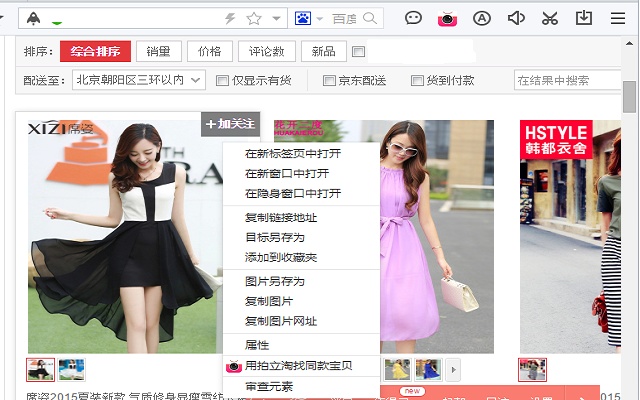Viewport: 640px width, 400px height.
Task: Bookmark page with the star icon
Action: 254,18
